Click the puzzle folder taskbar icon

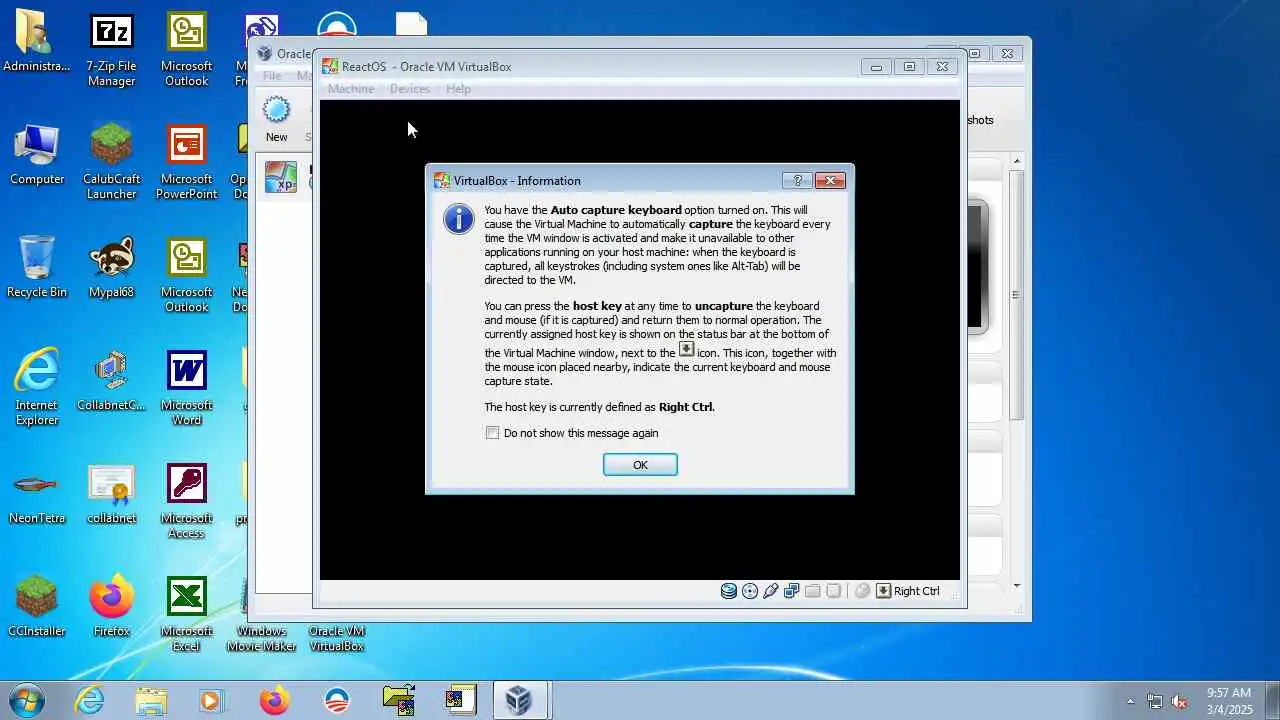[x=398, y=700]
